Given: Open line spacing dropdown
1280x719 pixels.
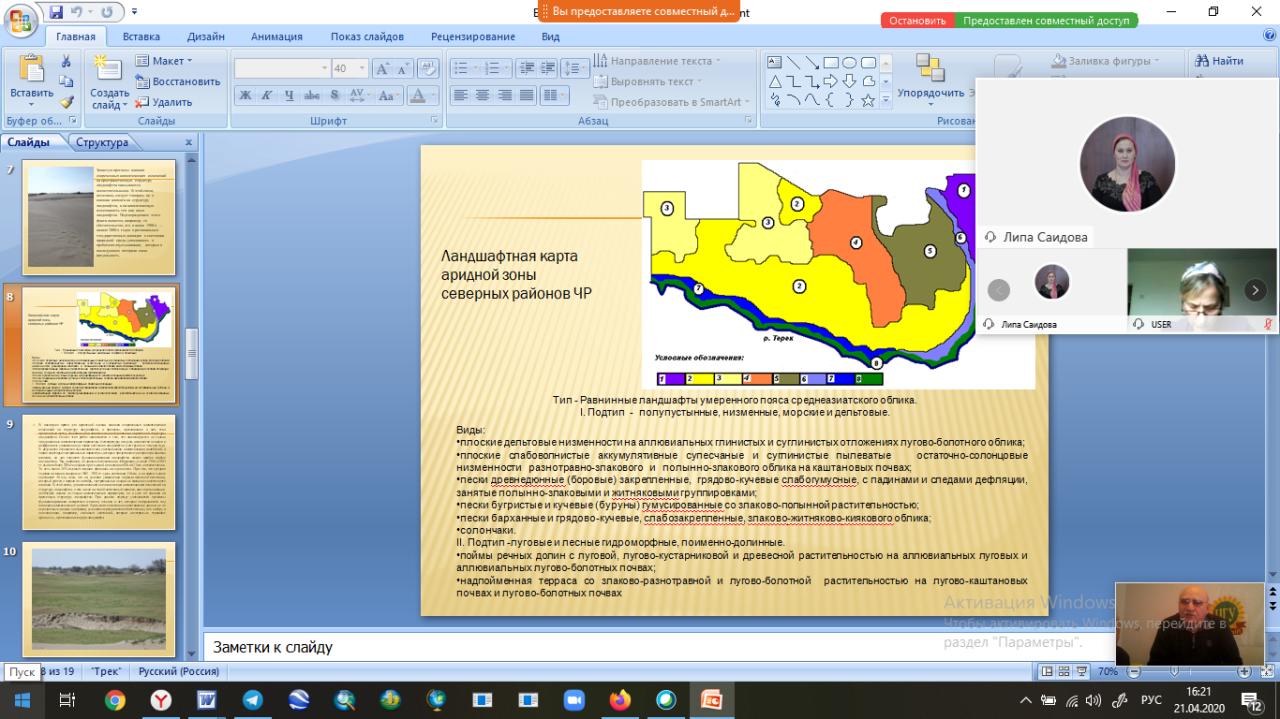Looking at the screenshot, I should point(576,69).
